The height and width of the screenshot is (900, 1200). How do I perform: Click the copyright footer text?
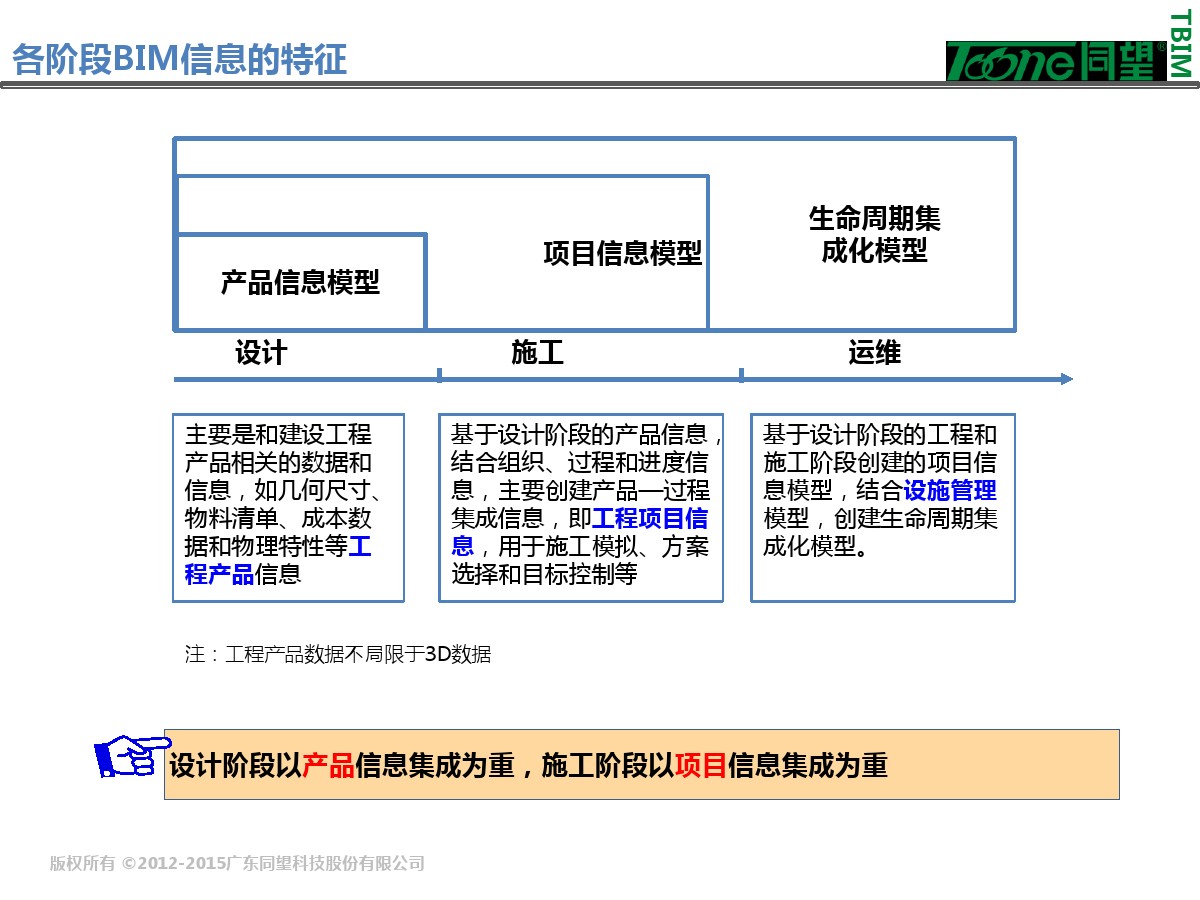(237, 864)
